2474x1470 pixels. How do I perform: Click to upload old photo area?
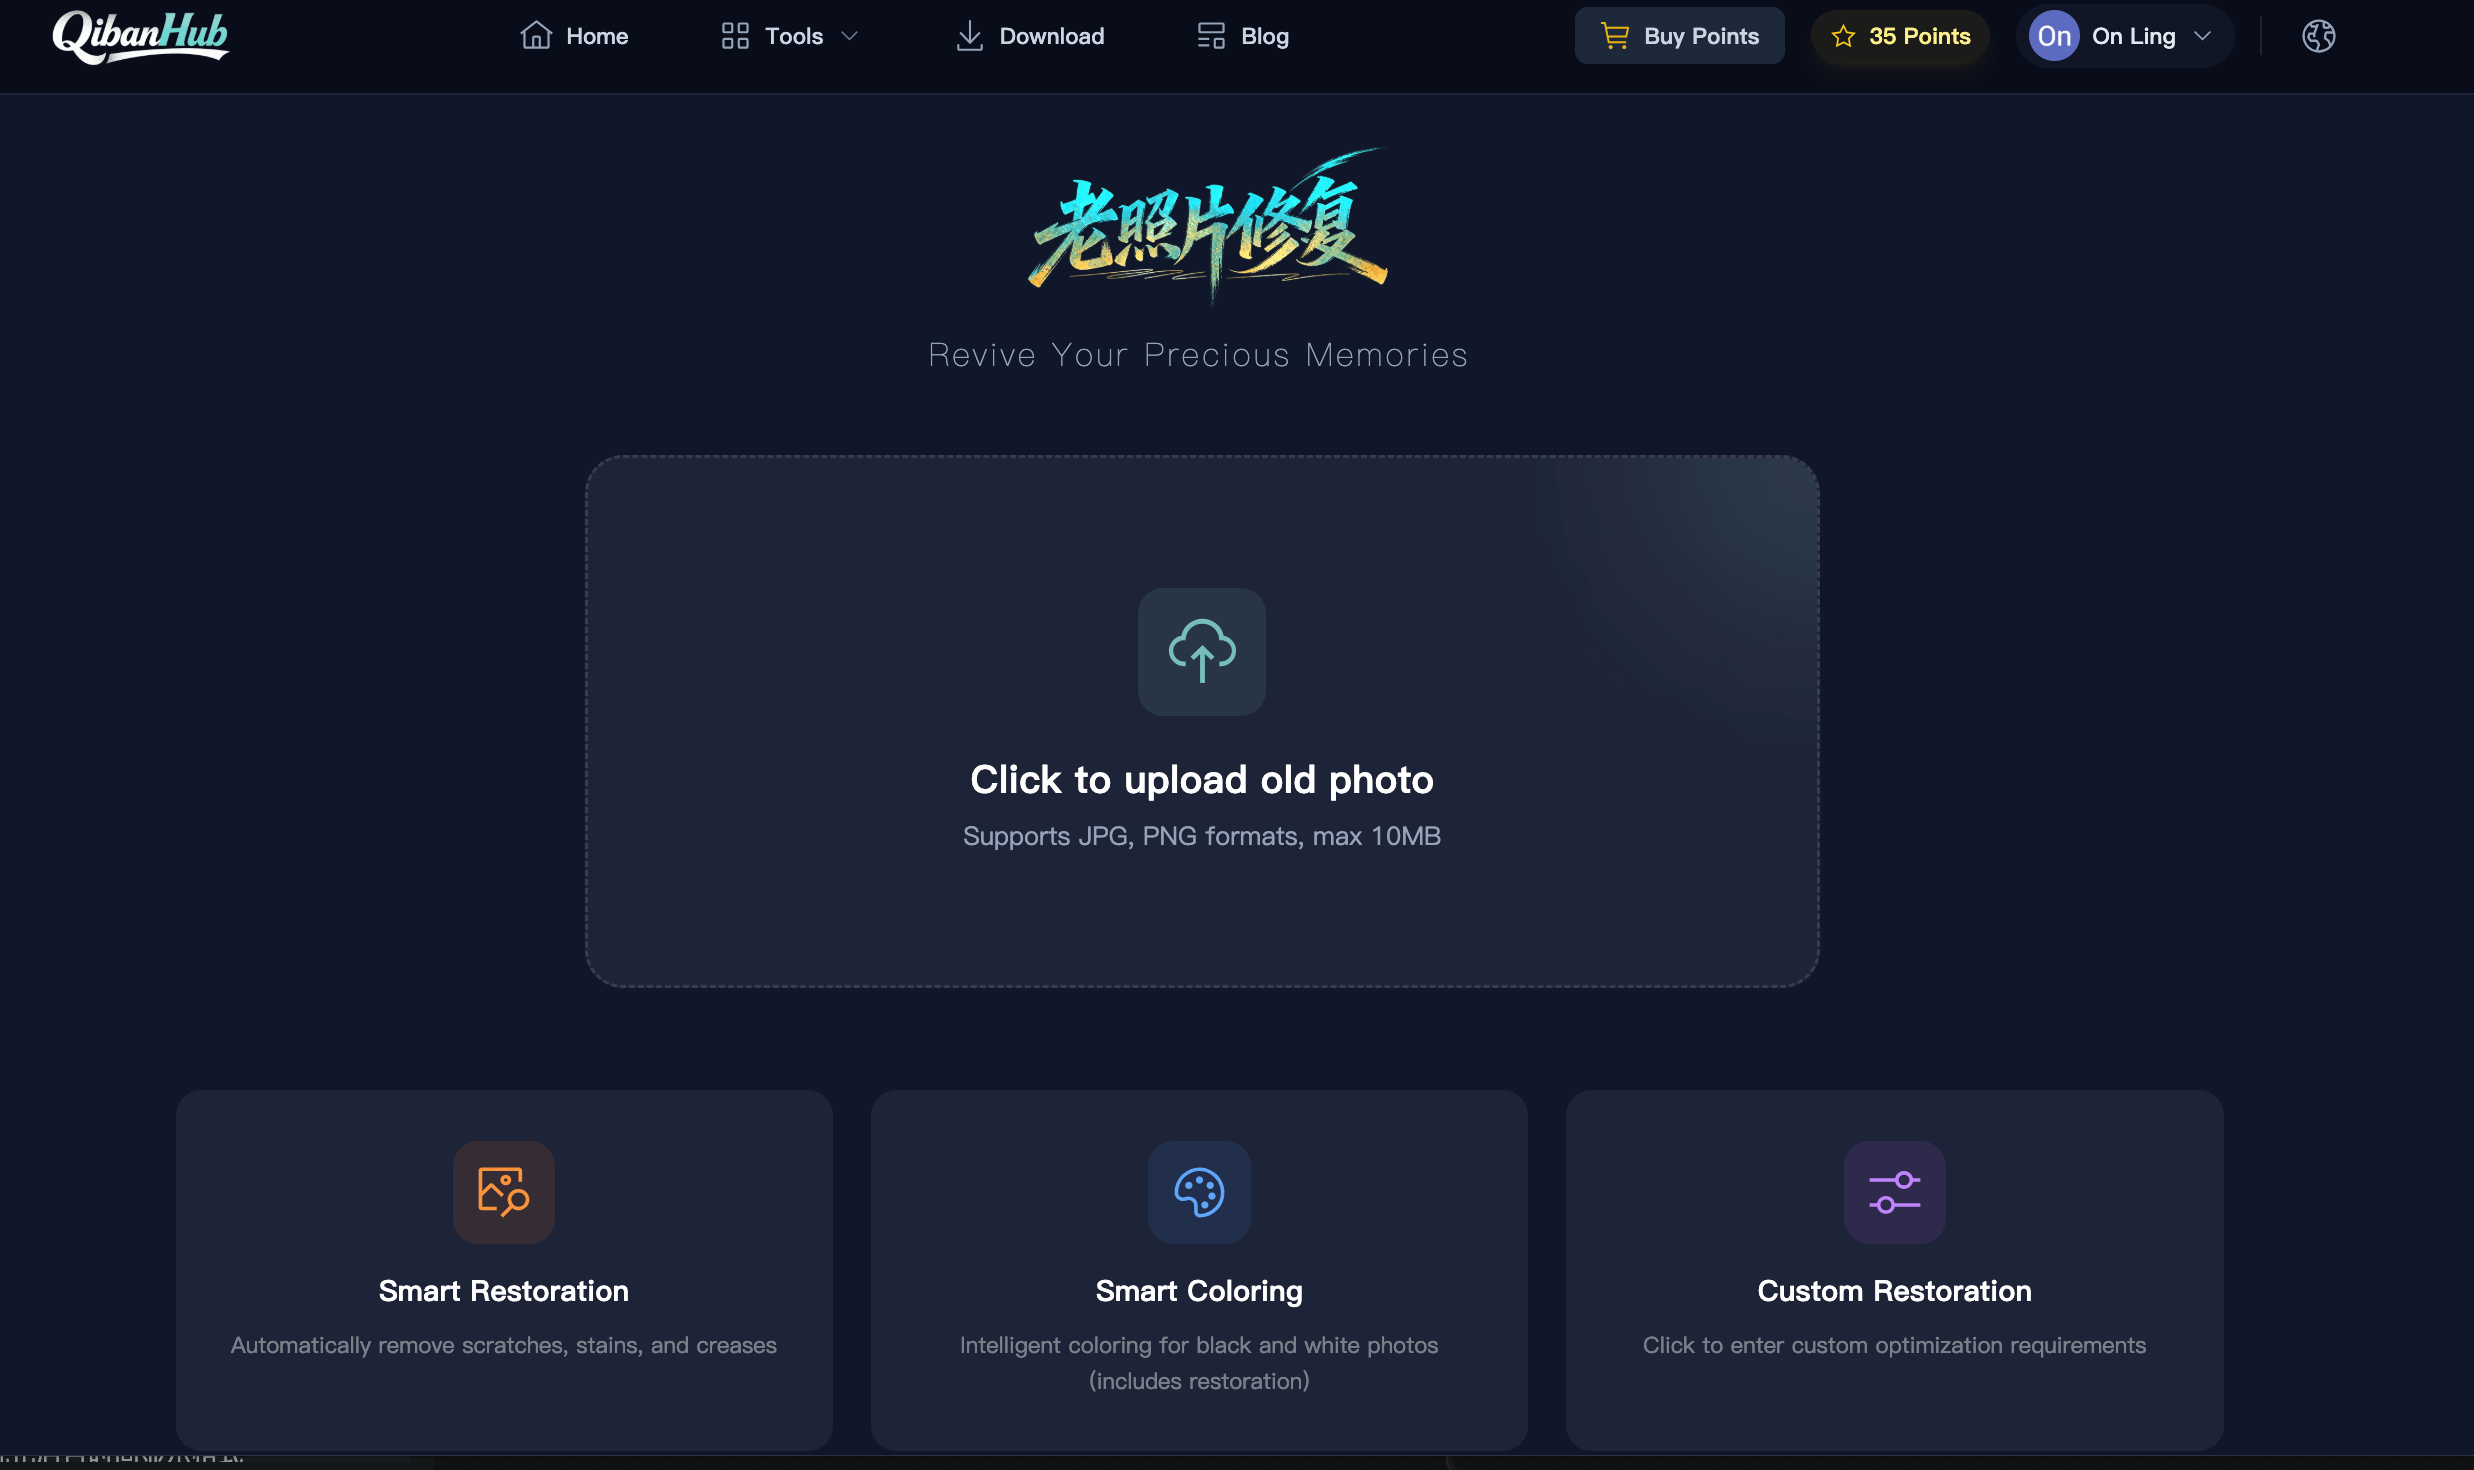pos(1201,721)
